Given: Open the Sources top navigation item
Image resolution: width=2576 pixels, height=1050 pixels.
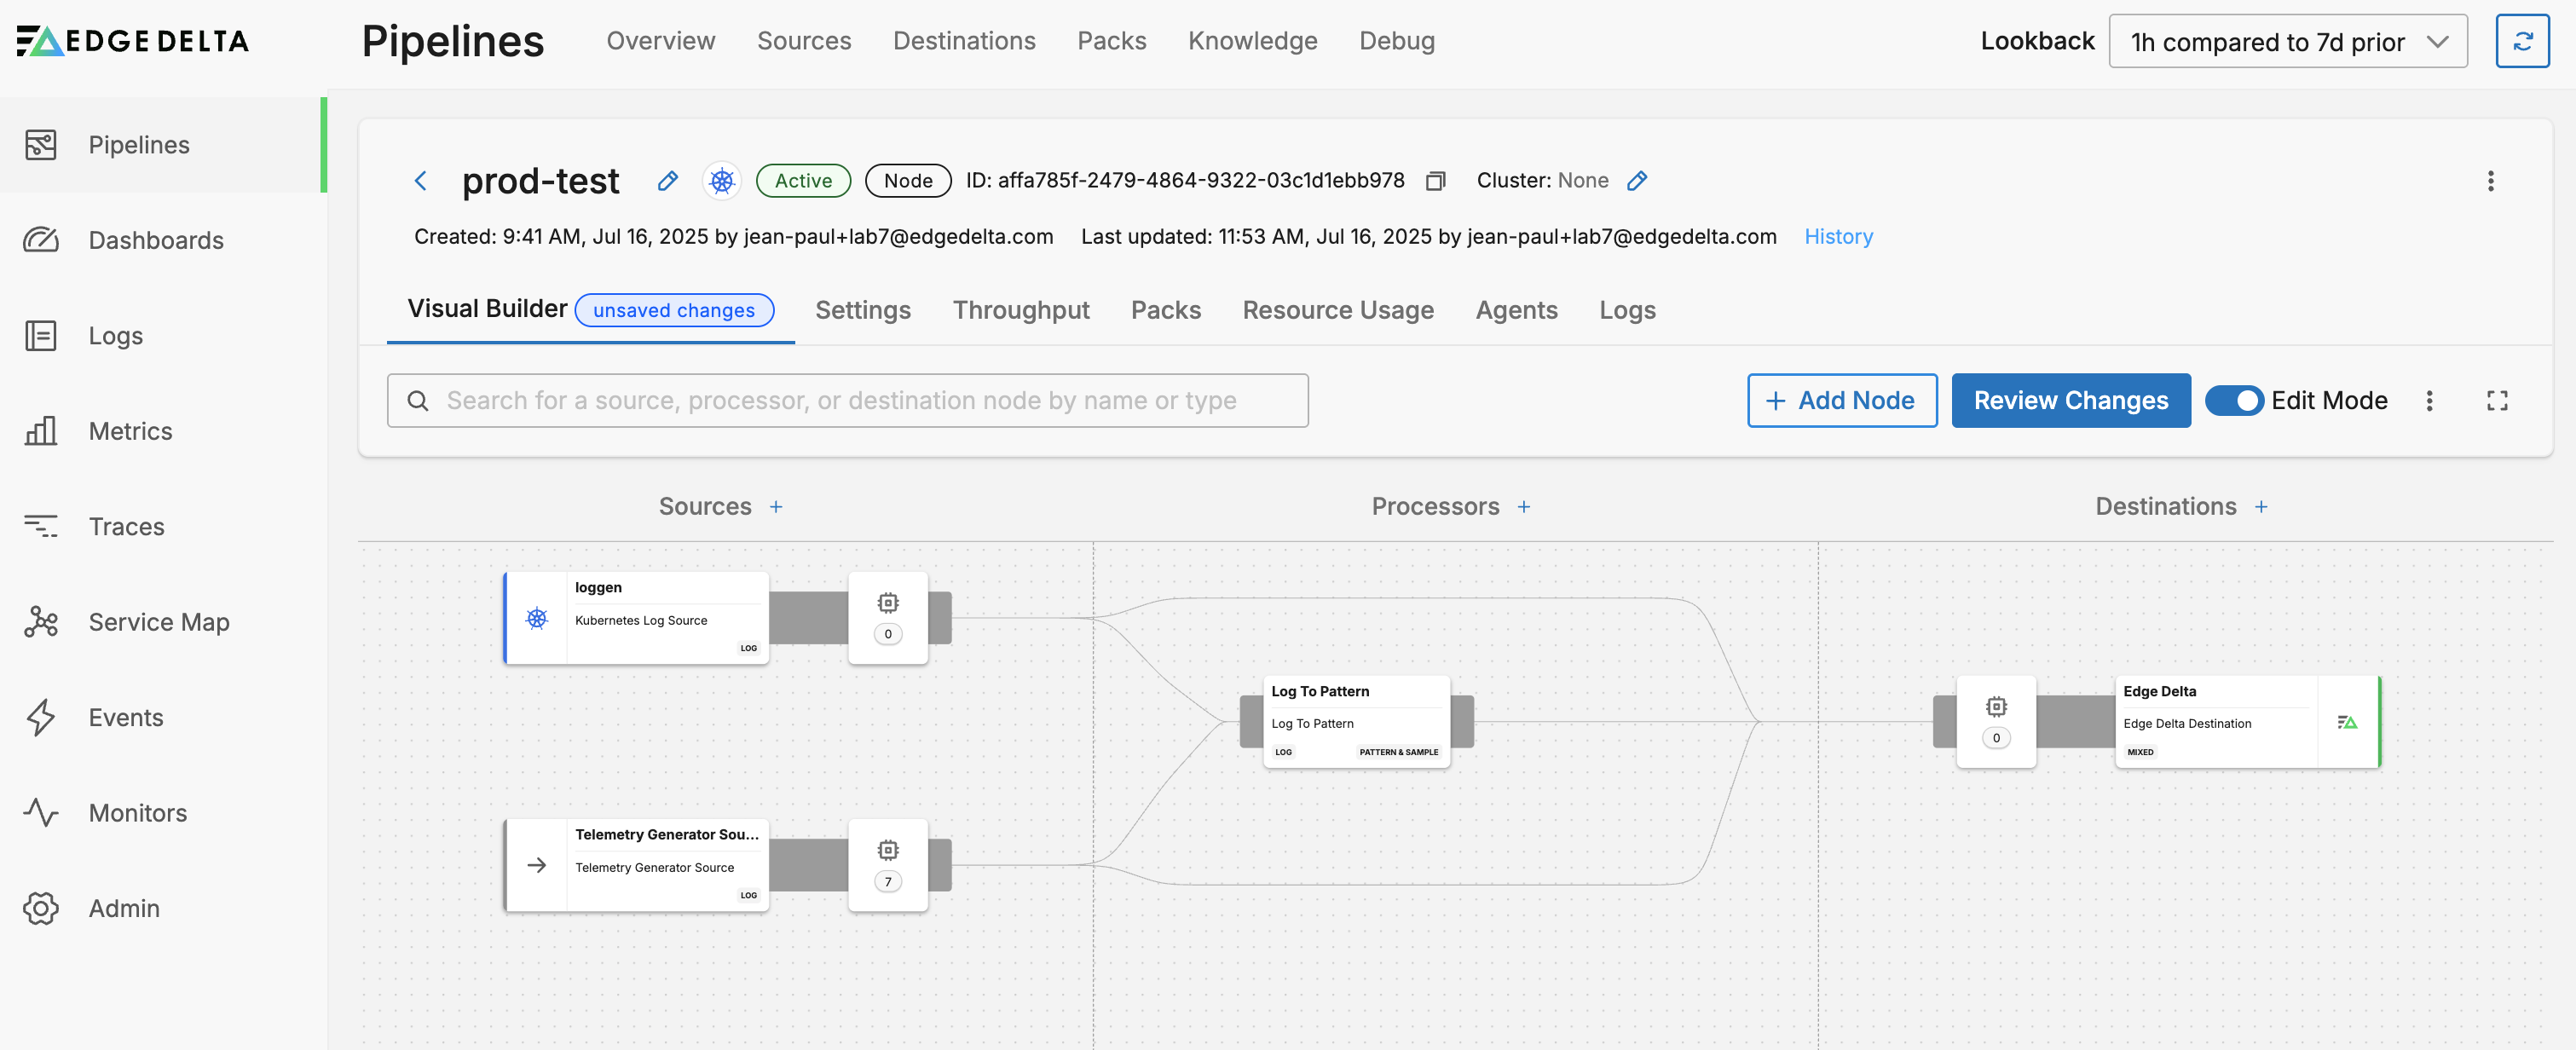Looking at the screenshot, I should (804, 41).
